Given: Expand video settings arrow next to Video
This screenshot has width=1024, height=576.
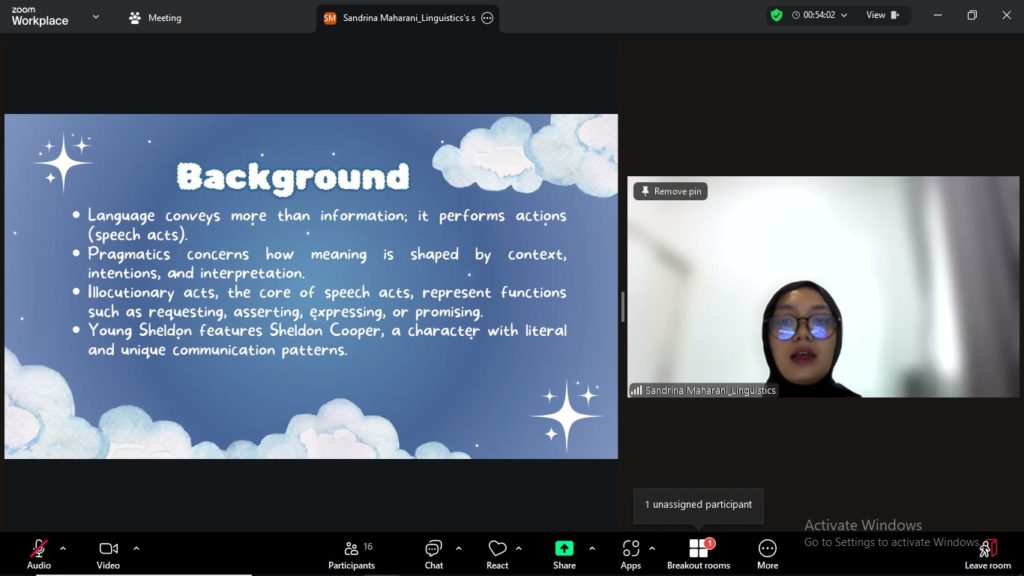Looking at the screenshot, I should pos(136,548).
